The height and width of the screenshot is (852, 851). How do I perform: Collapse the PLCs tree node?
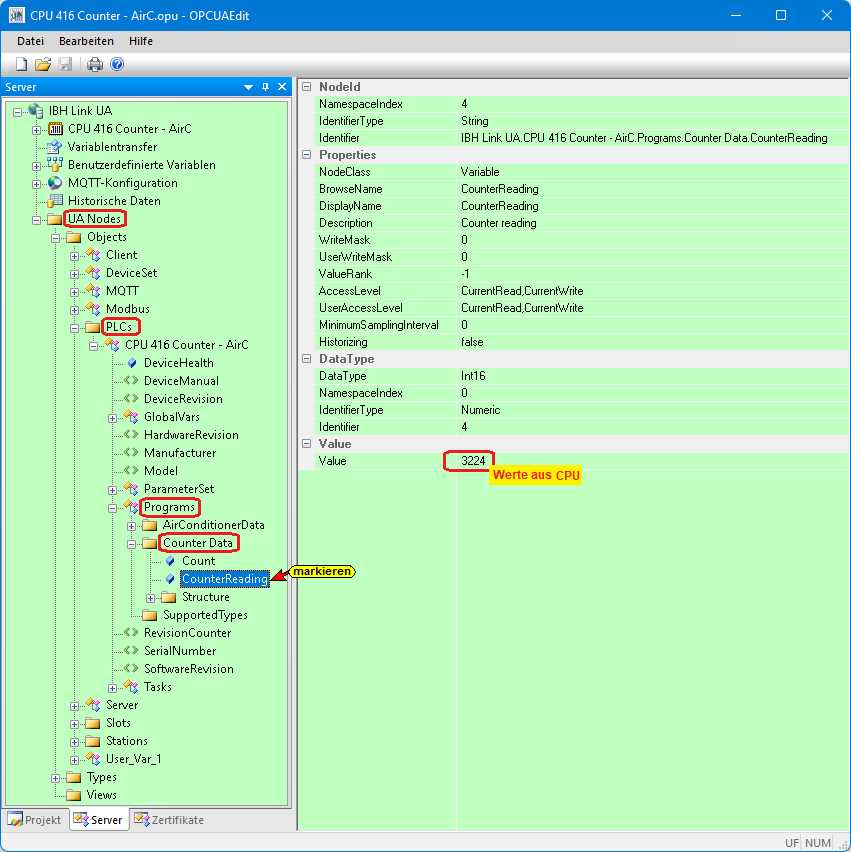pyautogui.click(x=74, y=328)
